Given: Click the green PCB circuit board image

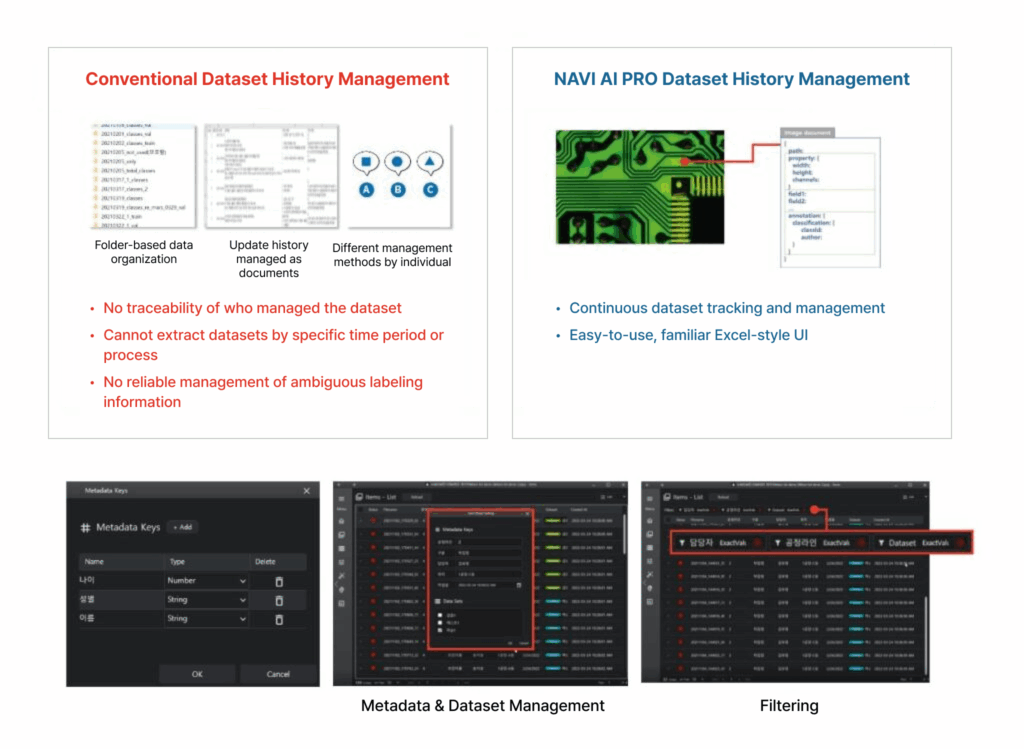Looking at the screenshot, I should tap(625, 185).
